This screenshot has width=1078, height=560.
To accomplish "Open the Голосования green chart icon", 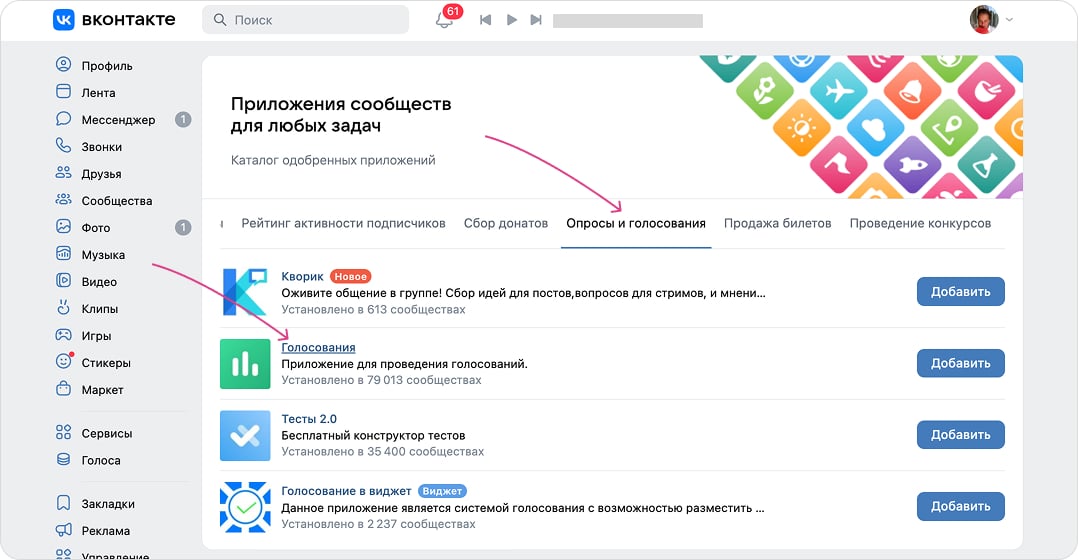I will point(245,363).
